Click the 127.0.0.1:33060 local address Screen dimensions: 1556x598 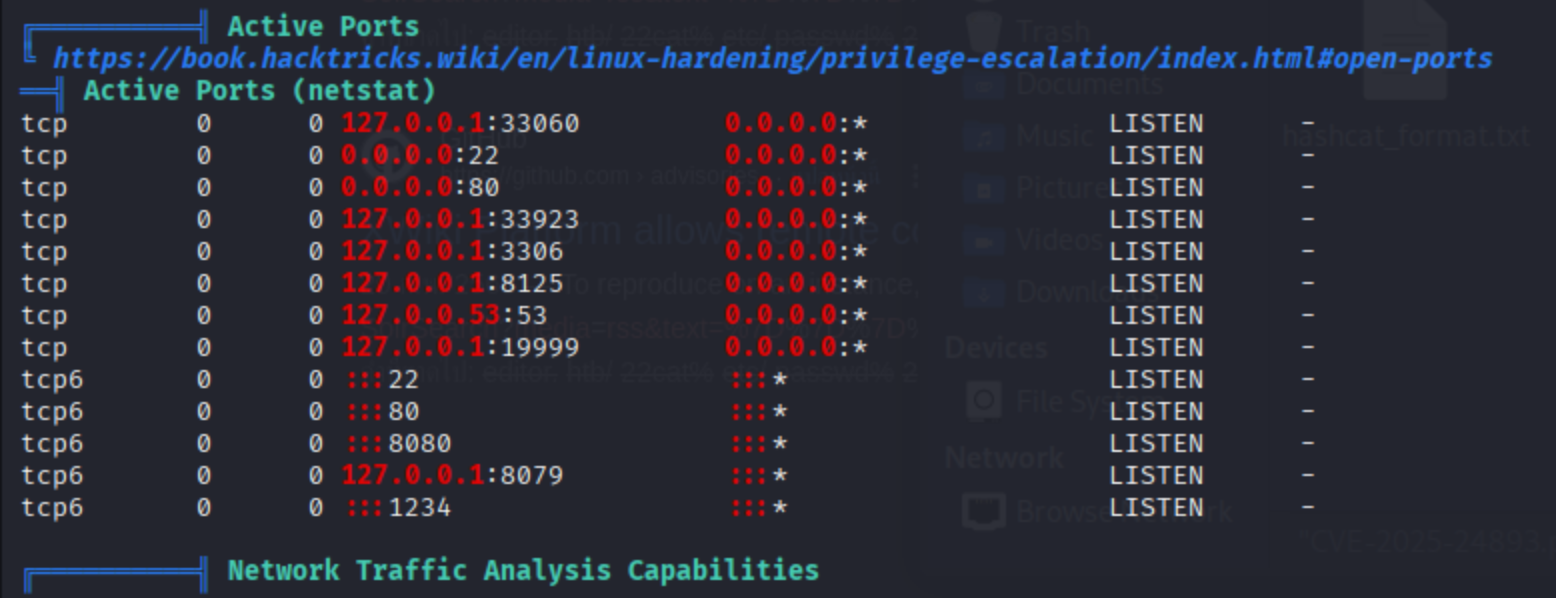coord(460,124)
